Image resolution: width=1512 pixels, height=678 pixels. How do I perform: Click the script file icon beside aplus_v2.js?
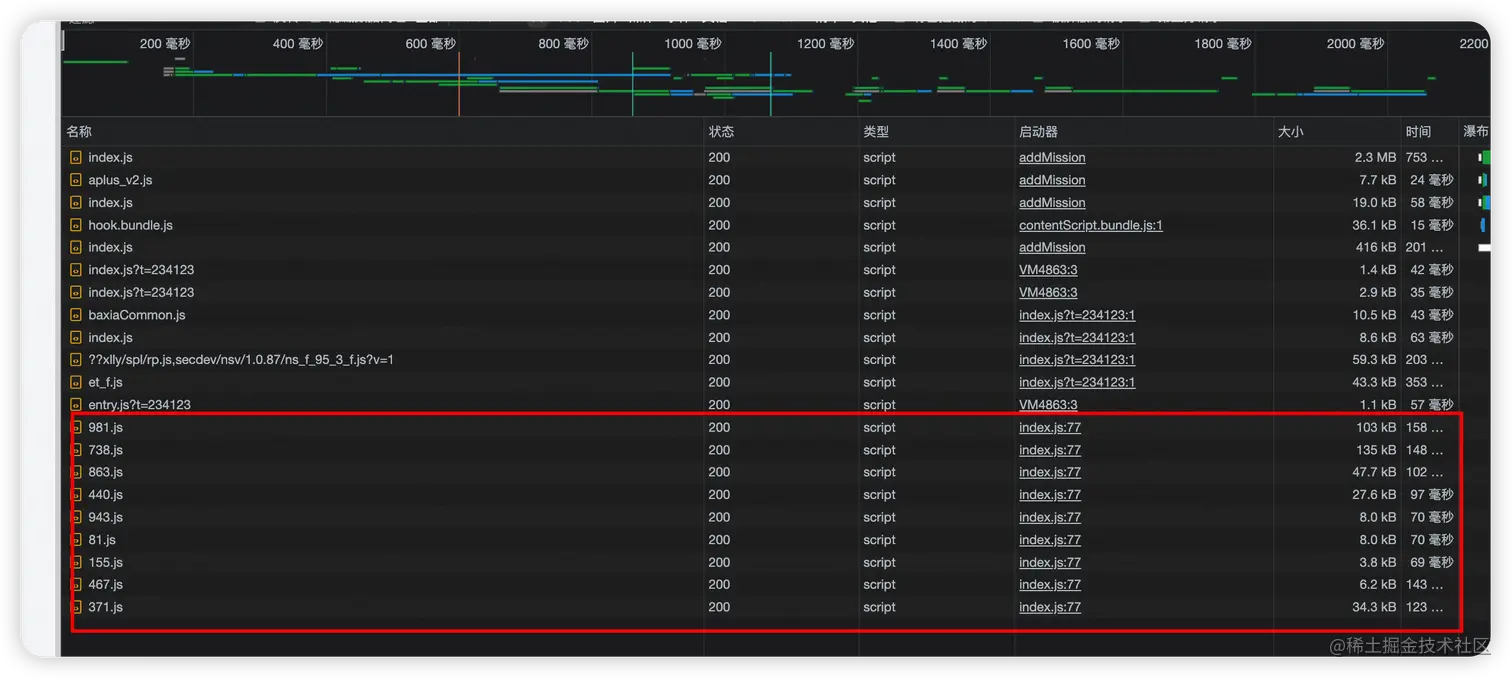click(x=76, y=180)
